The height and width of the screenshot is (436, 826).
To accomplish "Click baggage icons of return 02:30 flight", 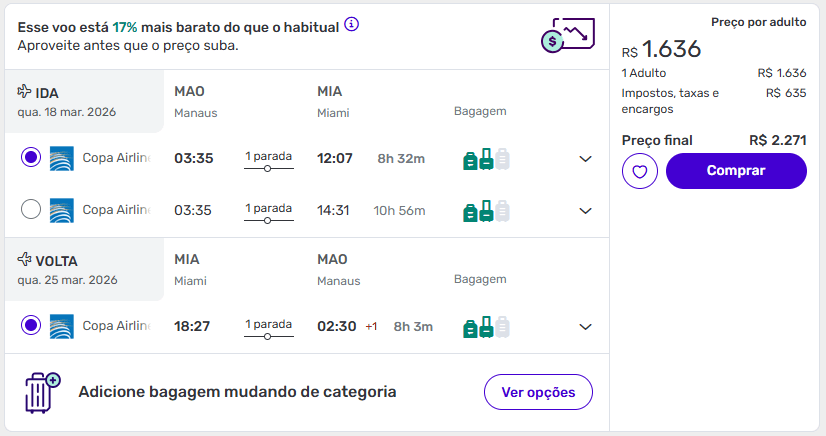I will (x=486, y=326).
